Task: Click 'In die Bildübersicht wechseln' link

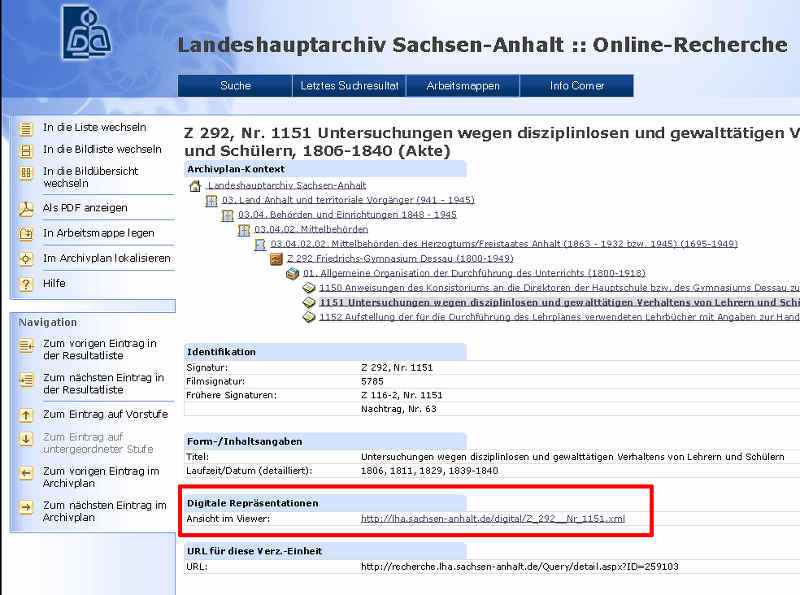Action: point(91,177)
